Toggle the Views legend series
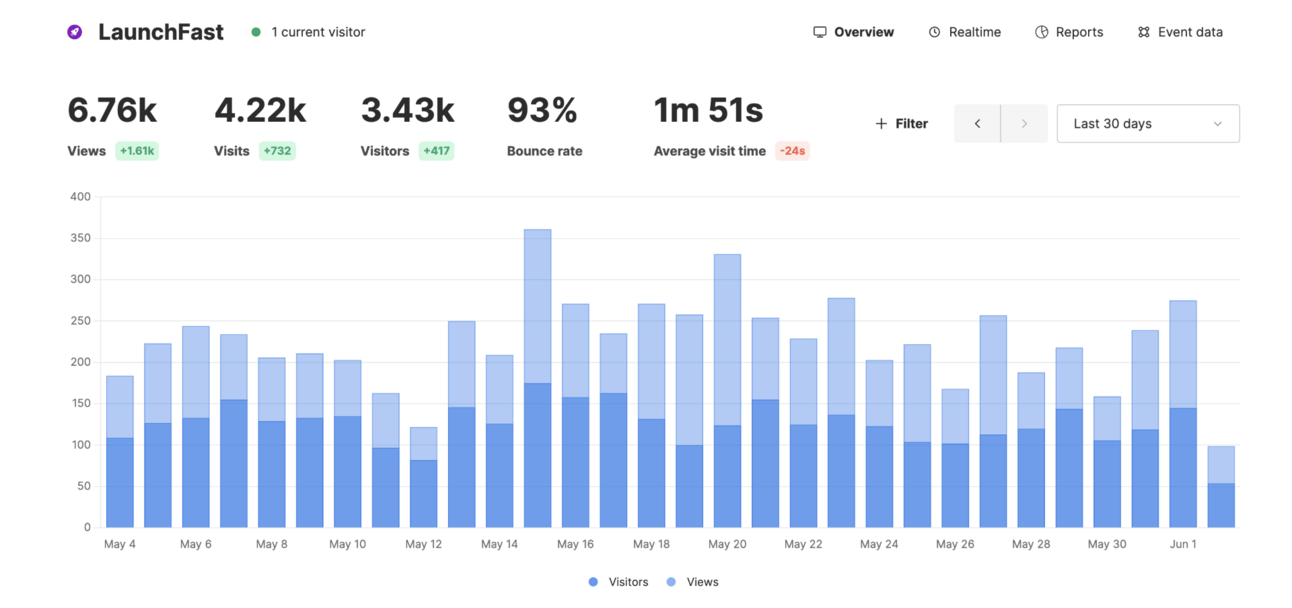 point(692,582)
